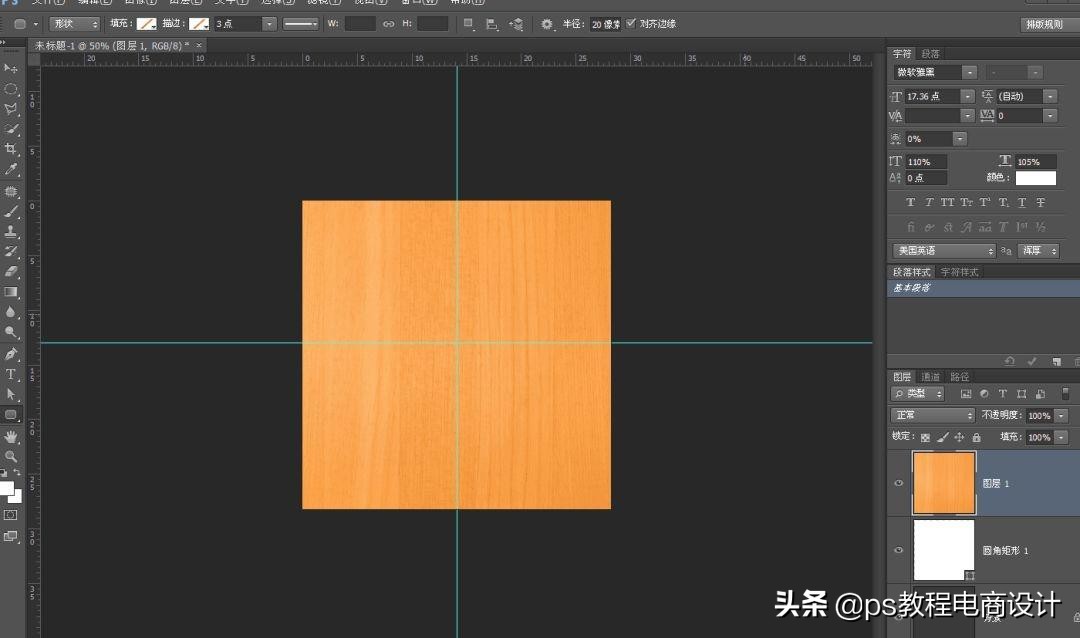Screen dimensions: 1080x638
Task: Click the 圆角矩形 1 layer thumbnail
Action: (x=944, y=550)
